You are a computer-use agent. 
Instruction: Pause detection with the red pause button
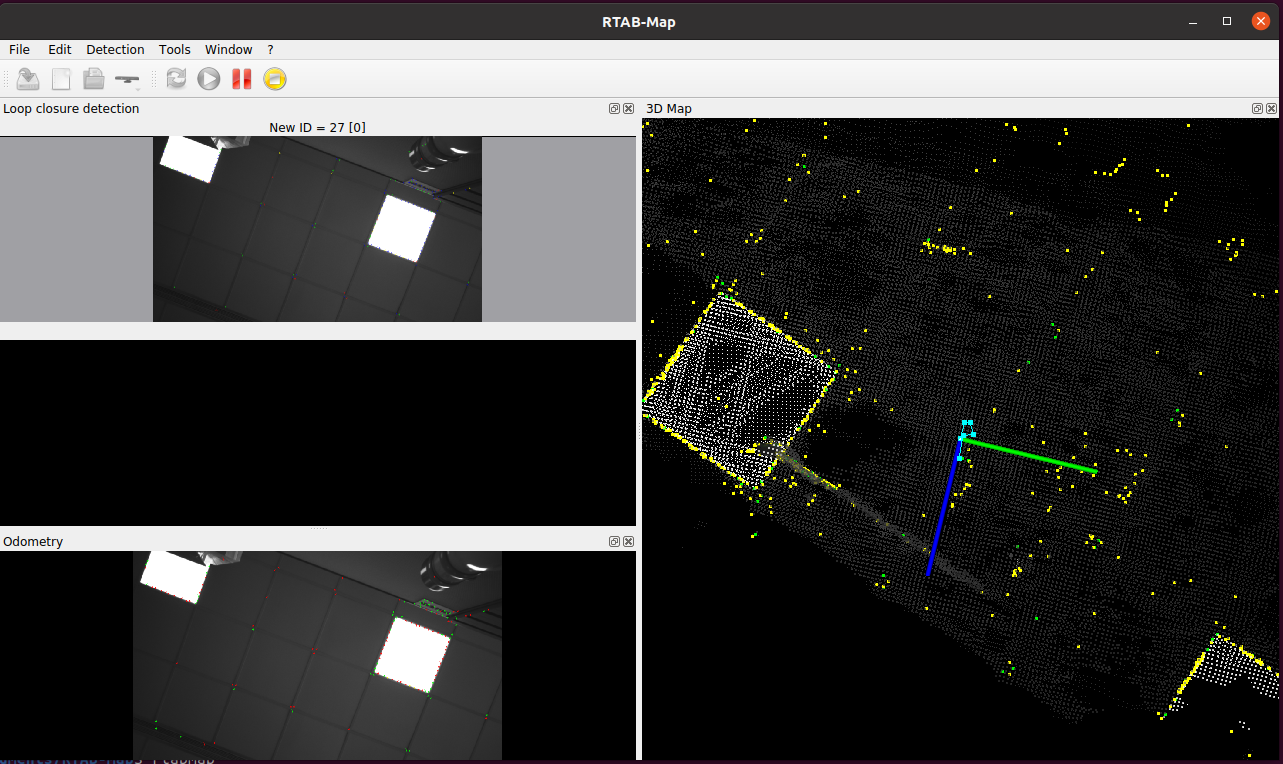pos(241,79)
